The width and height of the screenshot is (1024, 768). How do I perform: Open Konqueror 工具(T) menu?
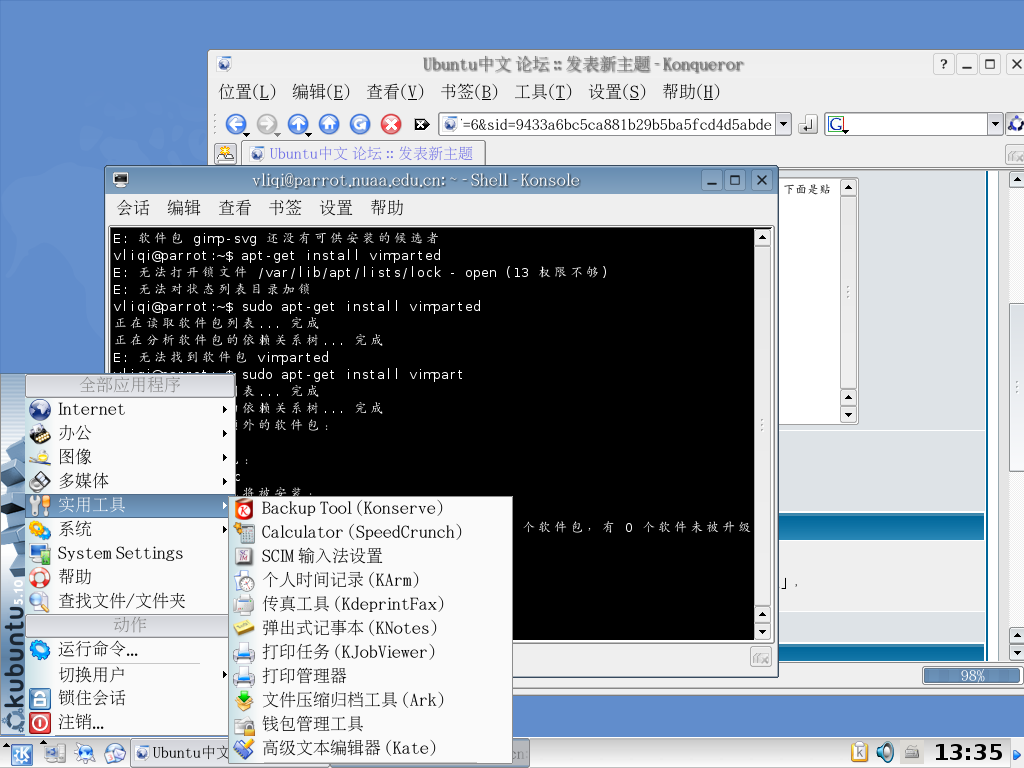coord(543,92)
